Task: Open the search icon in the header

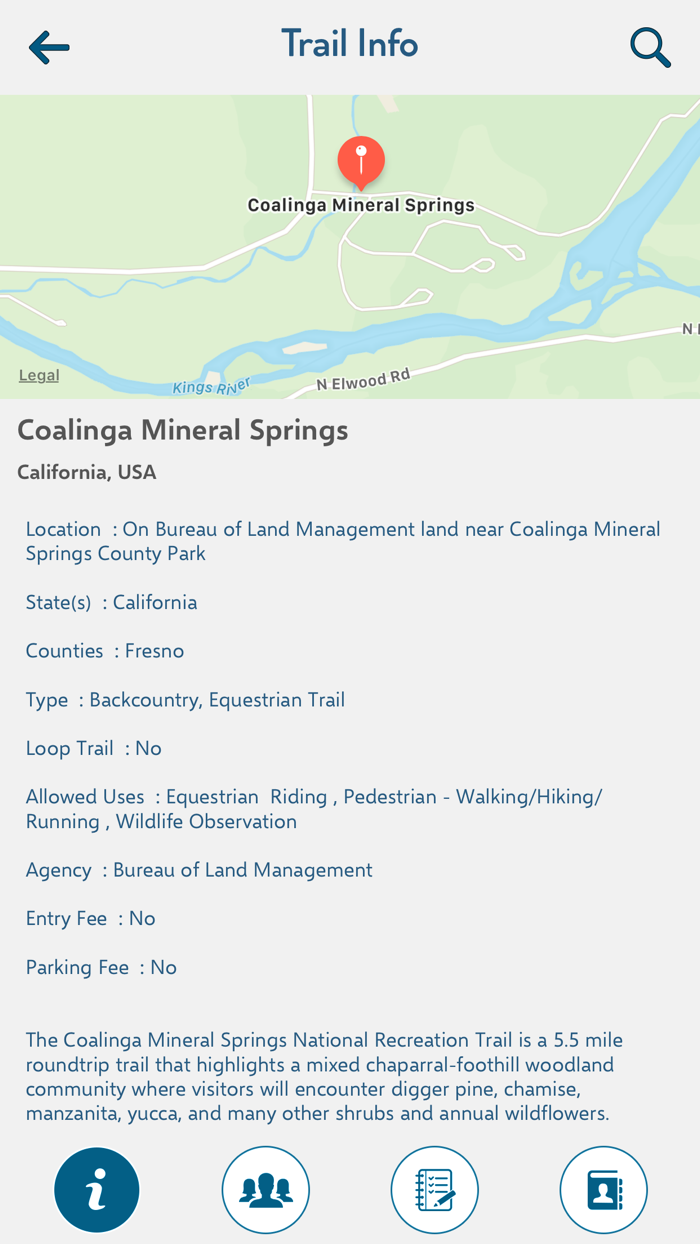Action: [x=649, y=46]
